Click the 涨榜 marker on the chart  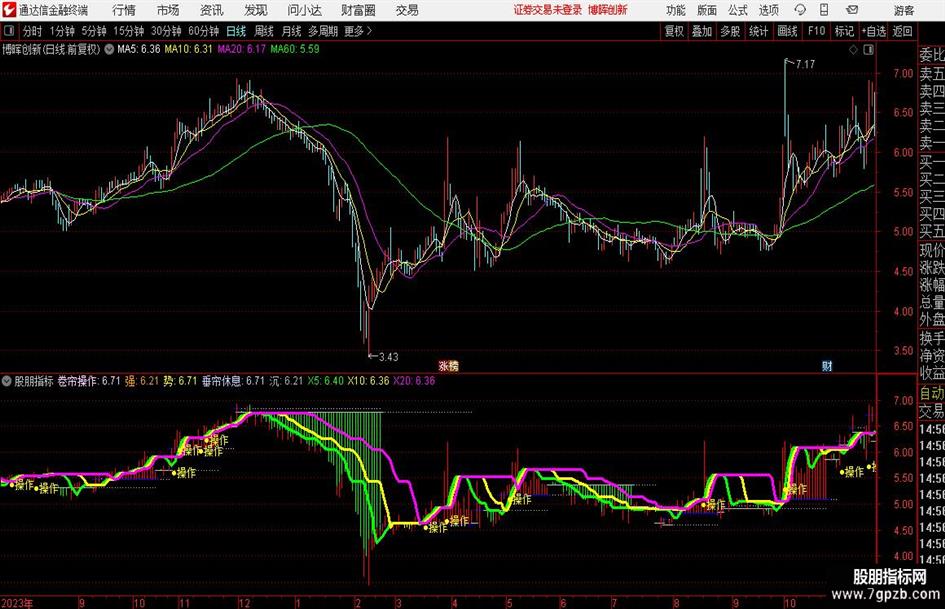(448, 366)
